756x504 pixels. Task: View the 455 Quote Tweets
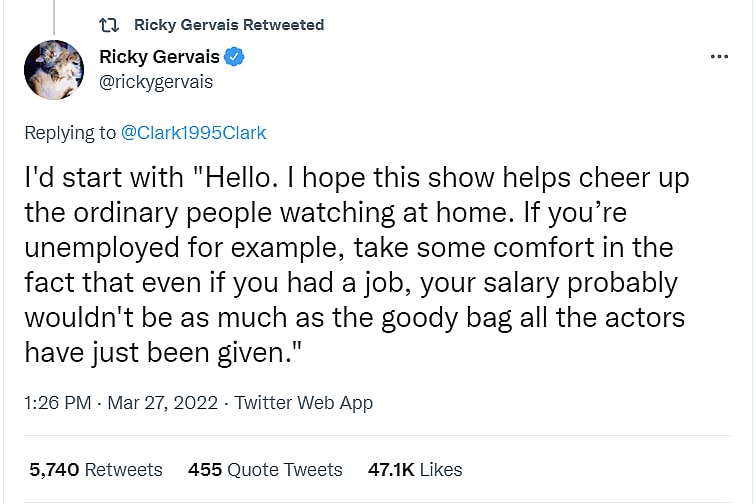[265, 469]
